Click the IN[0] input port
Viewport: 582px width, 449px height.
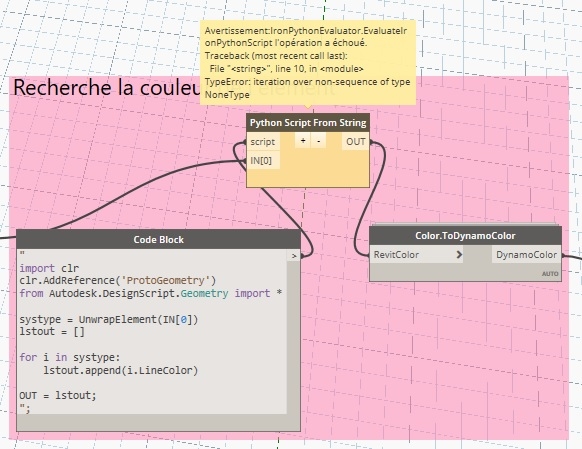(263, 161)
